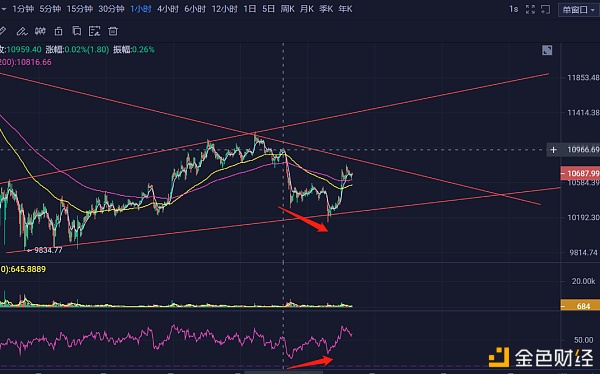Image resolution: width=600 pixels, height=374 pixels.
Task: Select the ruler measuring tool icon
Action: (x=3, y=31)
